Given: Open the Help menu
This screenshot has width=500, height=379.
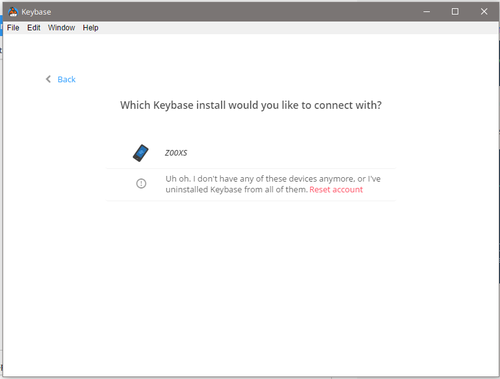Looking at the screenshot, I should 90,28.
